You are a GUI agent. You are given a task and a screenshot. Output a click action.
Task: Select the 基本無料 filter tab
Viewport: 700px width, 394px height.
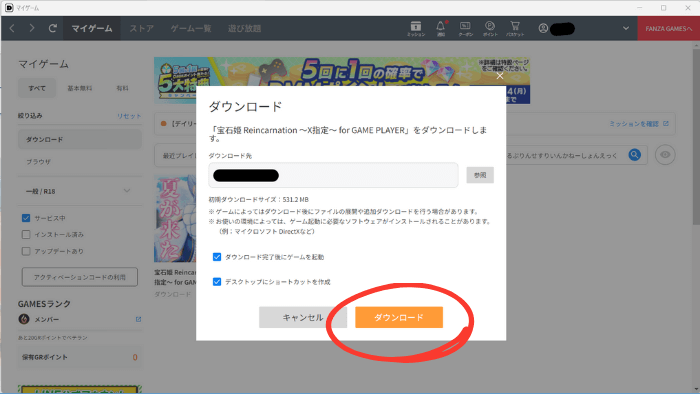click(x=80, y=88)
